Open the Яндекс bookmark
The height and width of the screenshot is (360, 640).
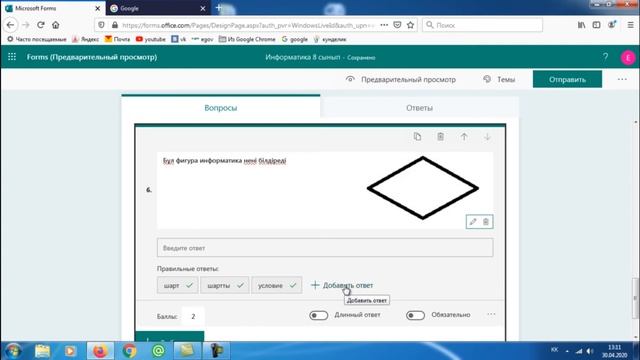[85, 39]
